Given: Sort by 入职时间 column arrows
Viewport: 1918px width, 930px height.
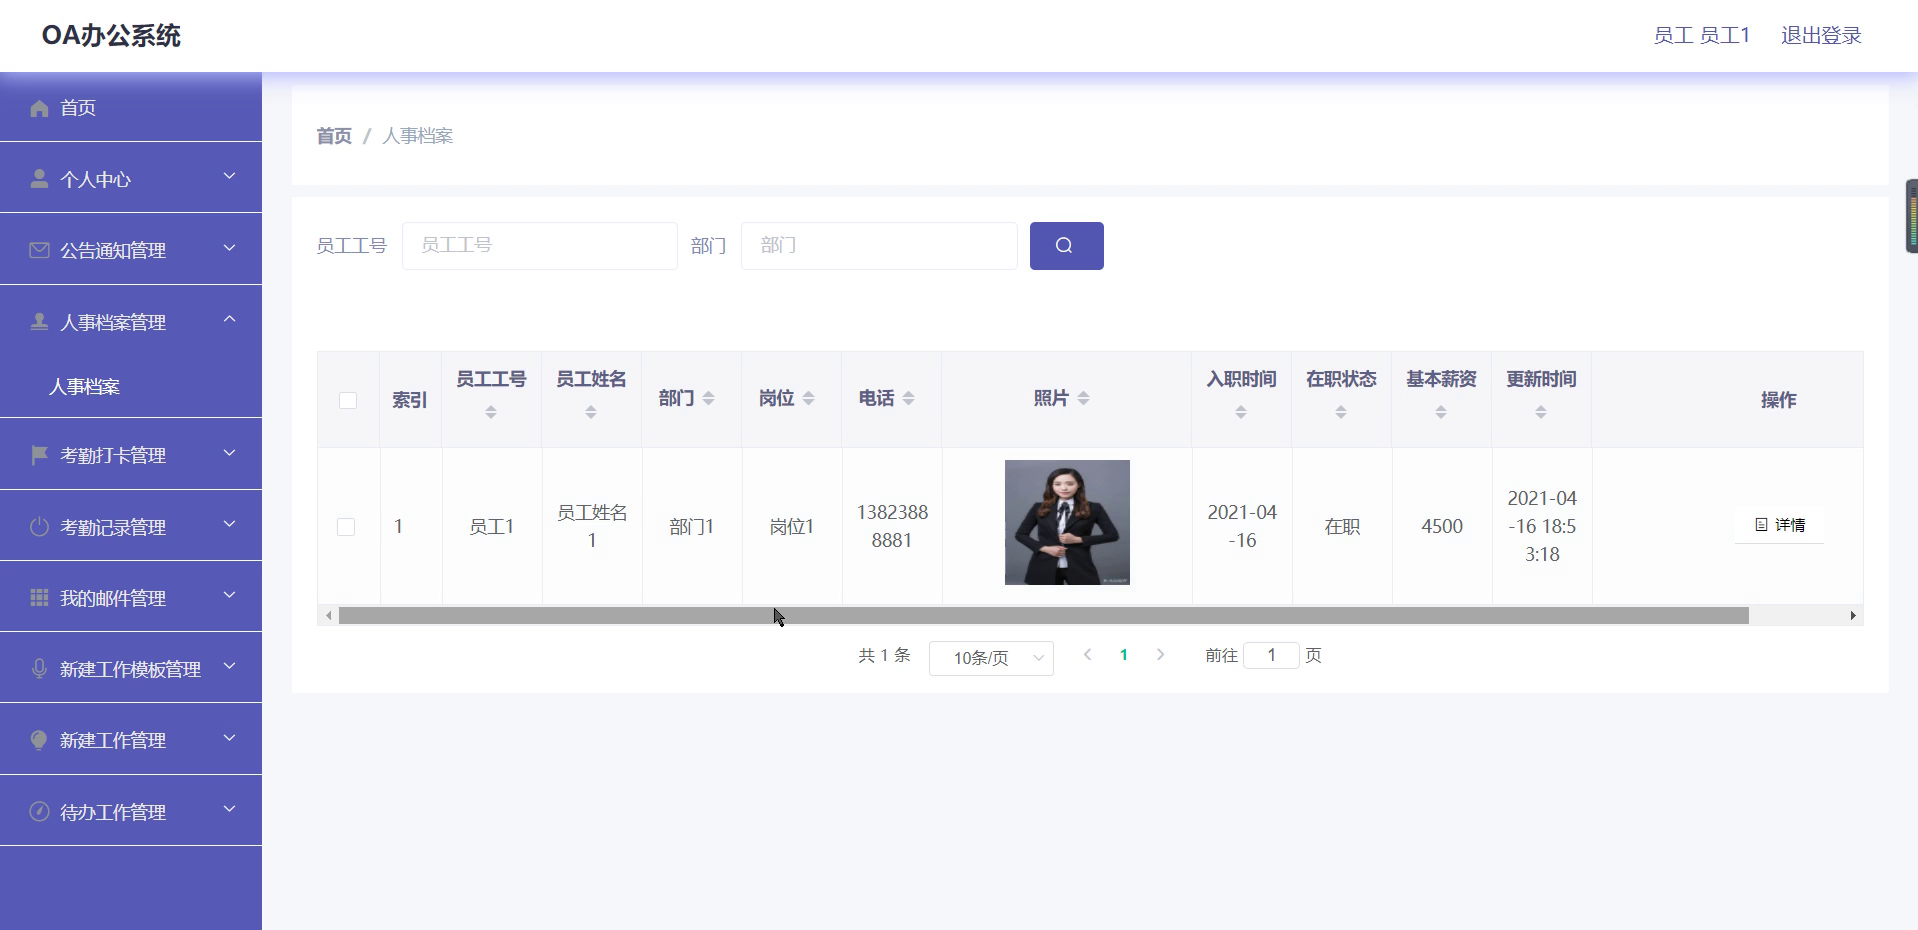Looking at the screenshot, I should pos(1241,412).
